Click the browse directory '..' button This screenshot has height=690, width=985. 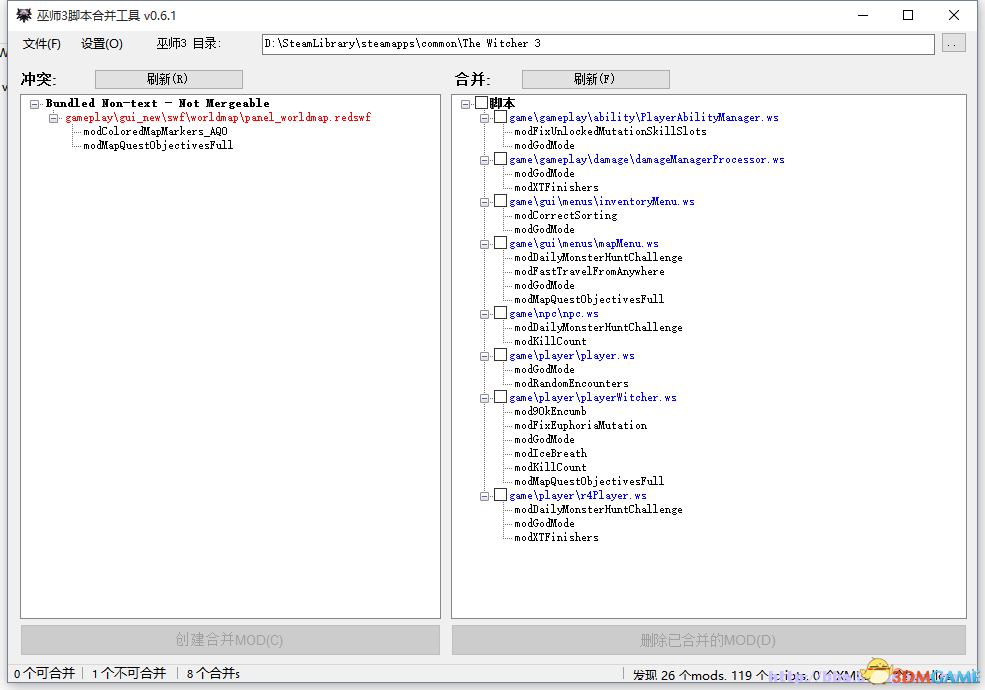click(954, 43)
